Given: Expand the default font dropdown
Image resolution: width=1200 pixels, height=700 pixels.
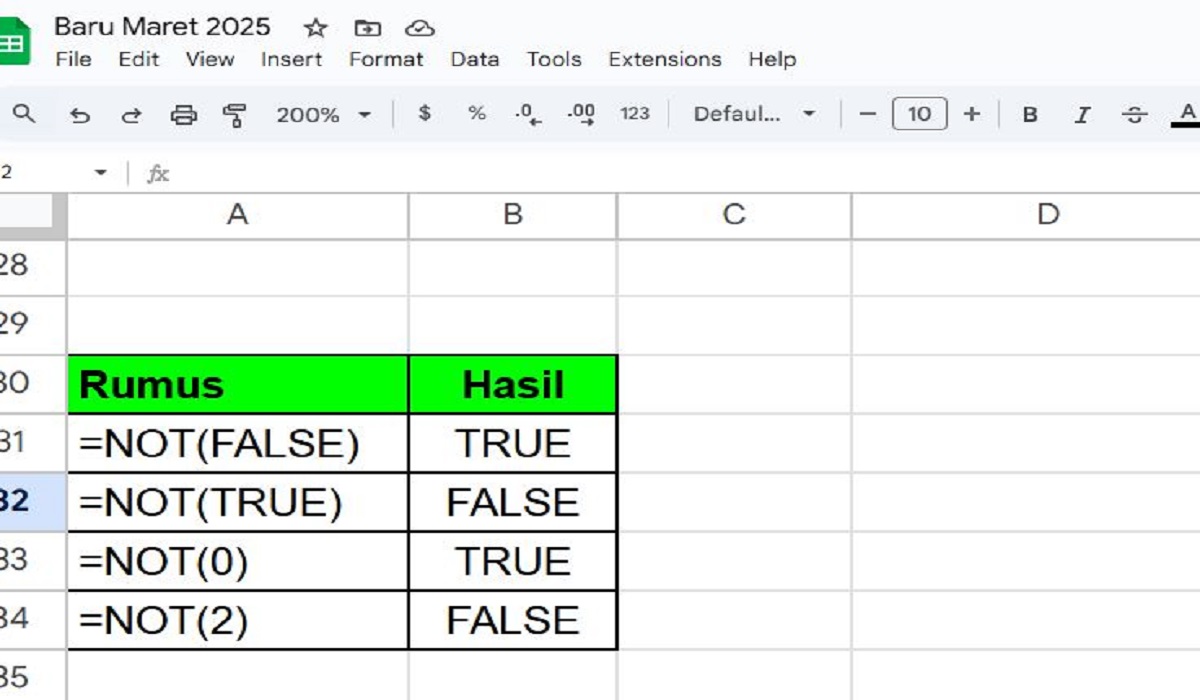Looking at the screenshot, I should click(754, 115).
